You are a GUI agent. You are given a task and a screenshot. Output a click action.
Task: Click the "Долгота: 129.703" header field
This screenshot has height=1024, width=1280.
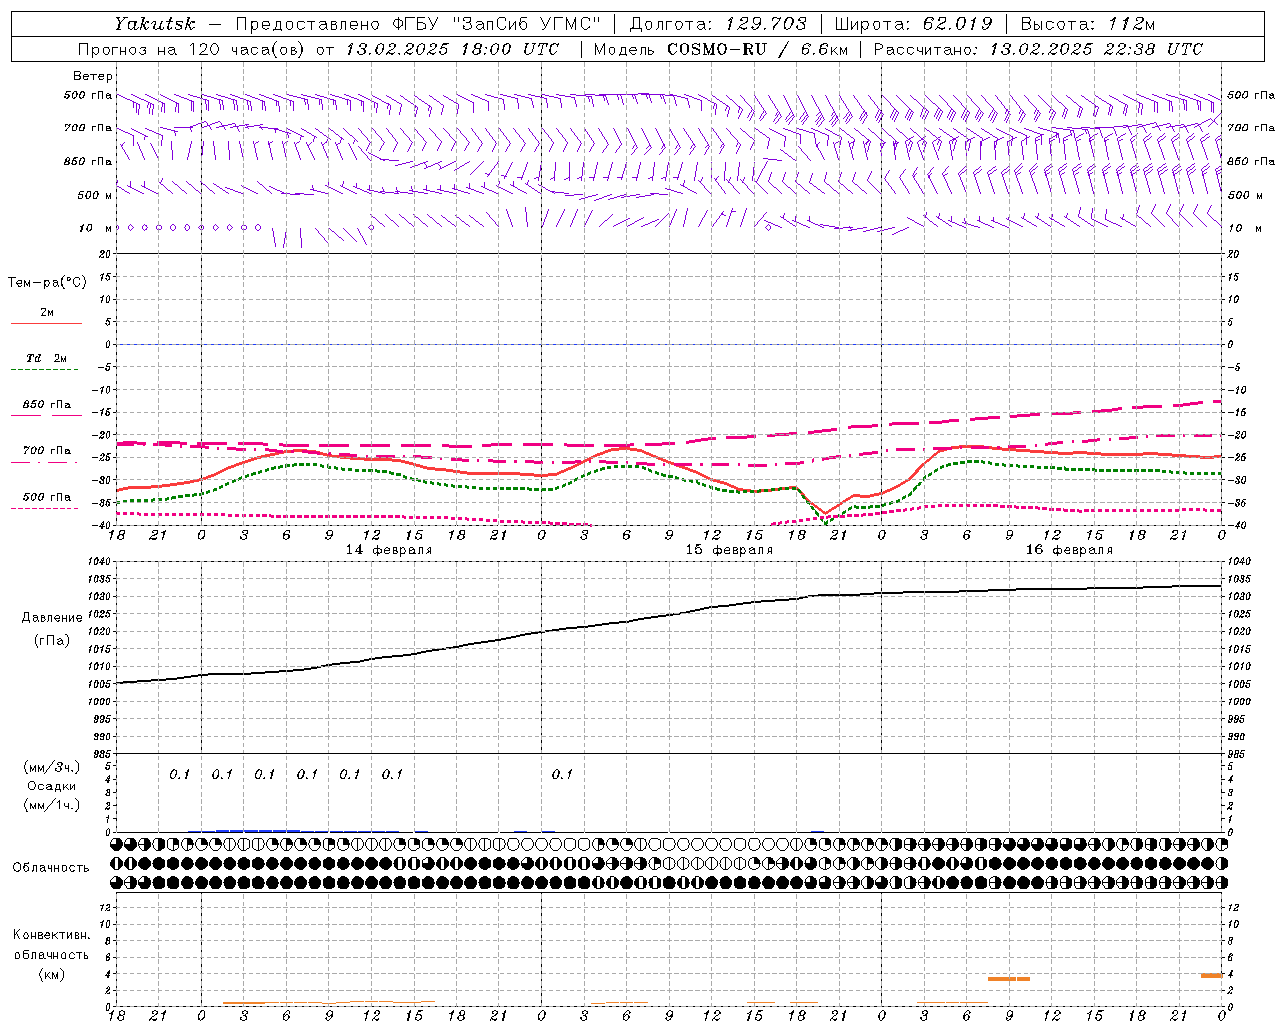[x=718, y=23]
